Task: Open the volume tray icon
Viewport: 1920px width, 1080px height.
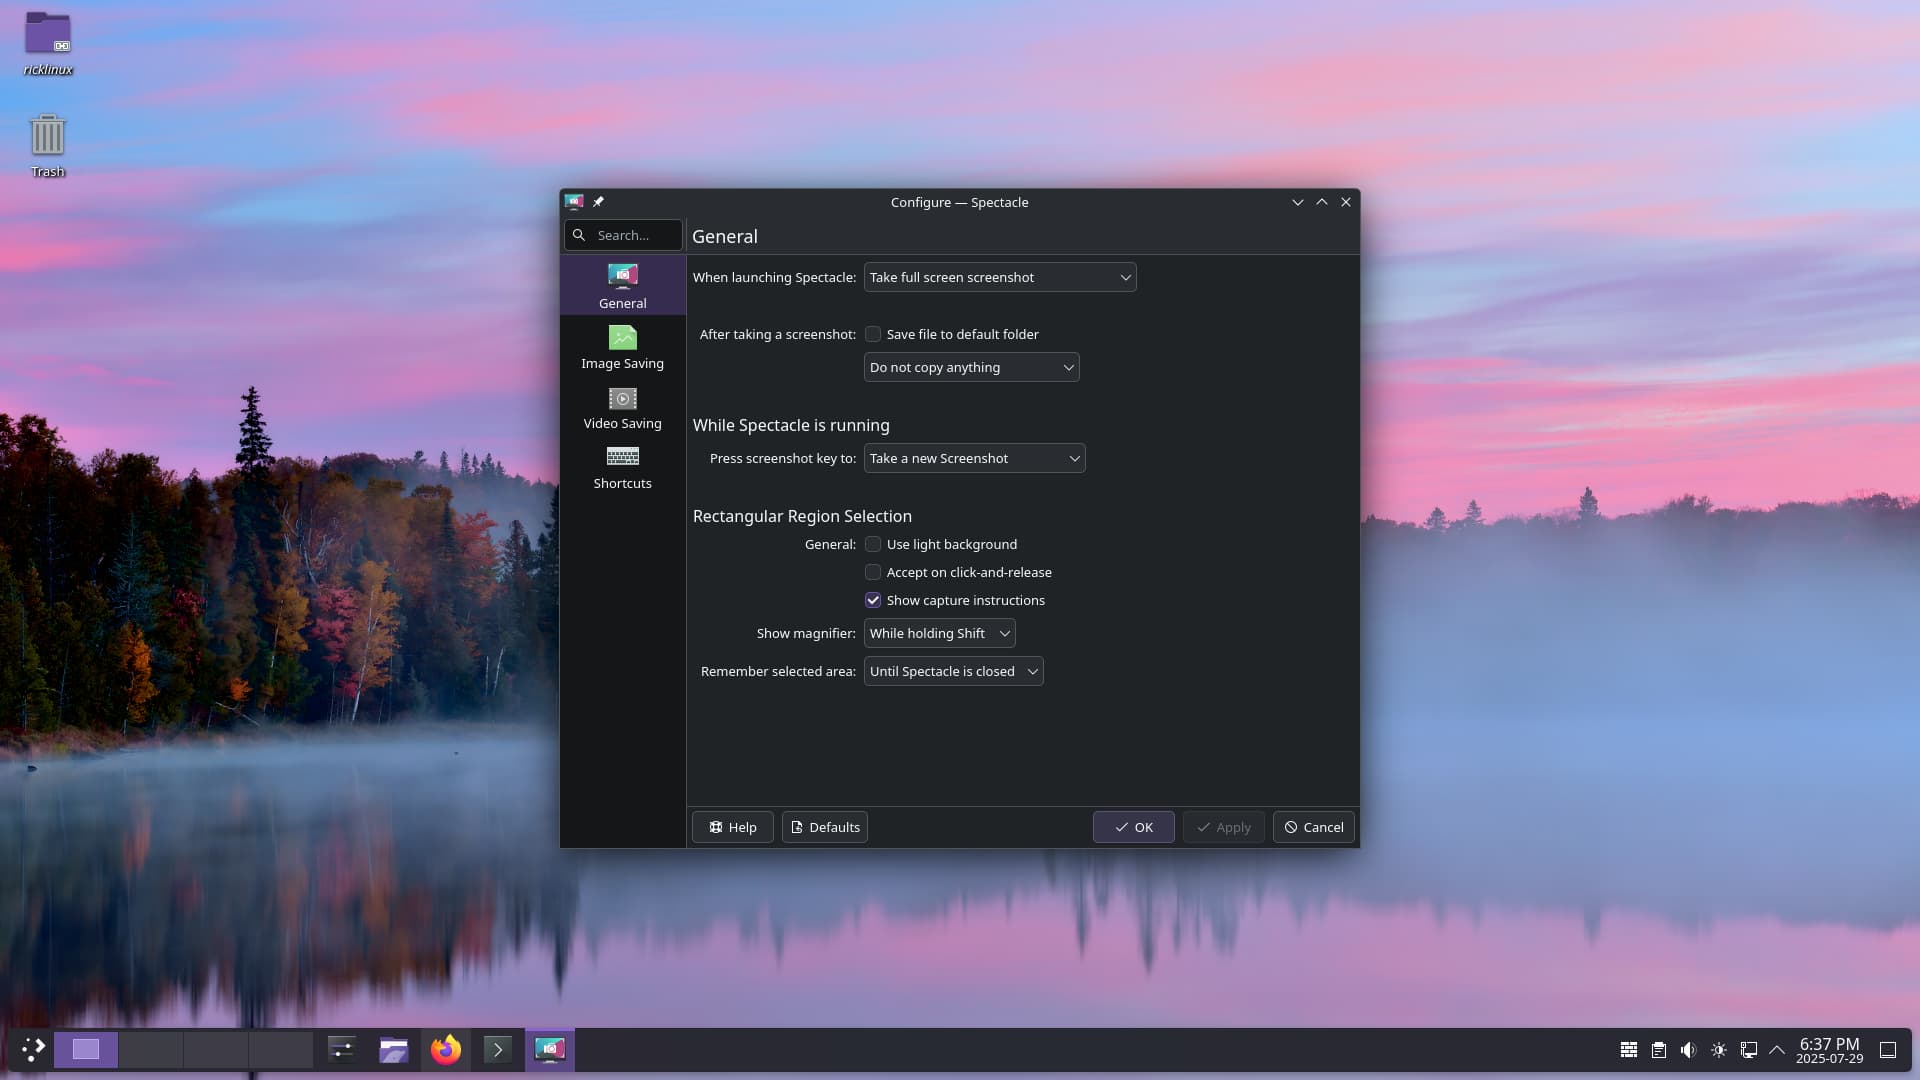Action: click(1689, 1050)
